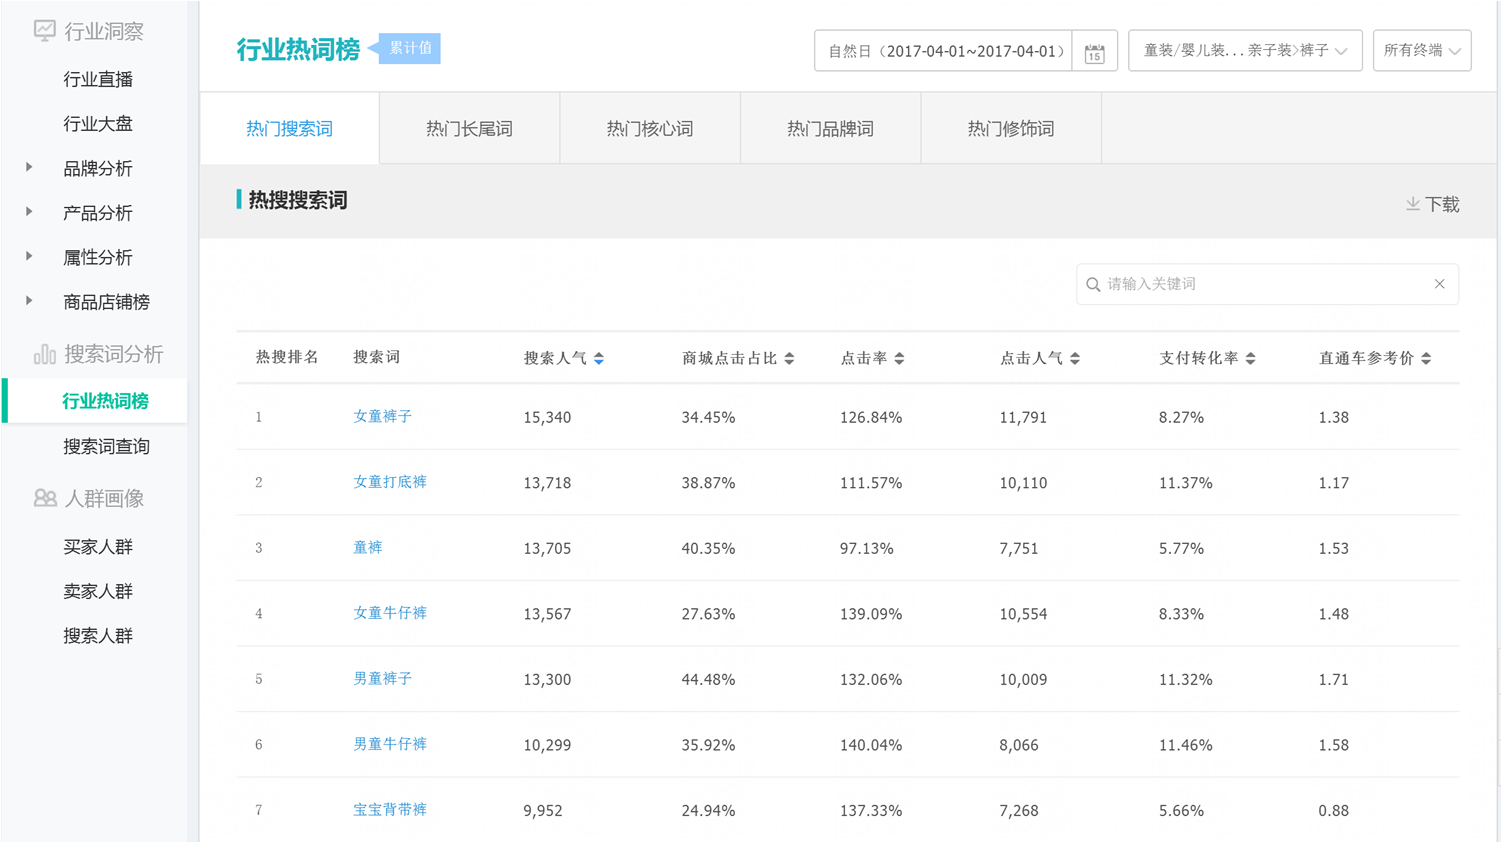Screen dimensions: 1502x843
Task: Expand the 品牌分析 sidebar arrow
Action: point(29,168)
